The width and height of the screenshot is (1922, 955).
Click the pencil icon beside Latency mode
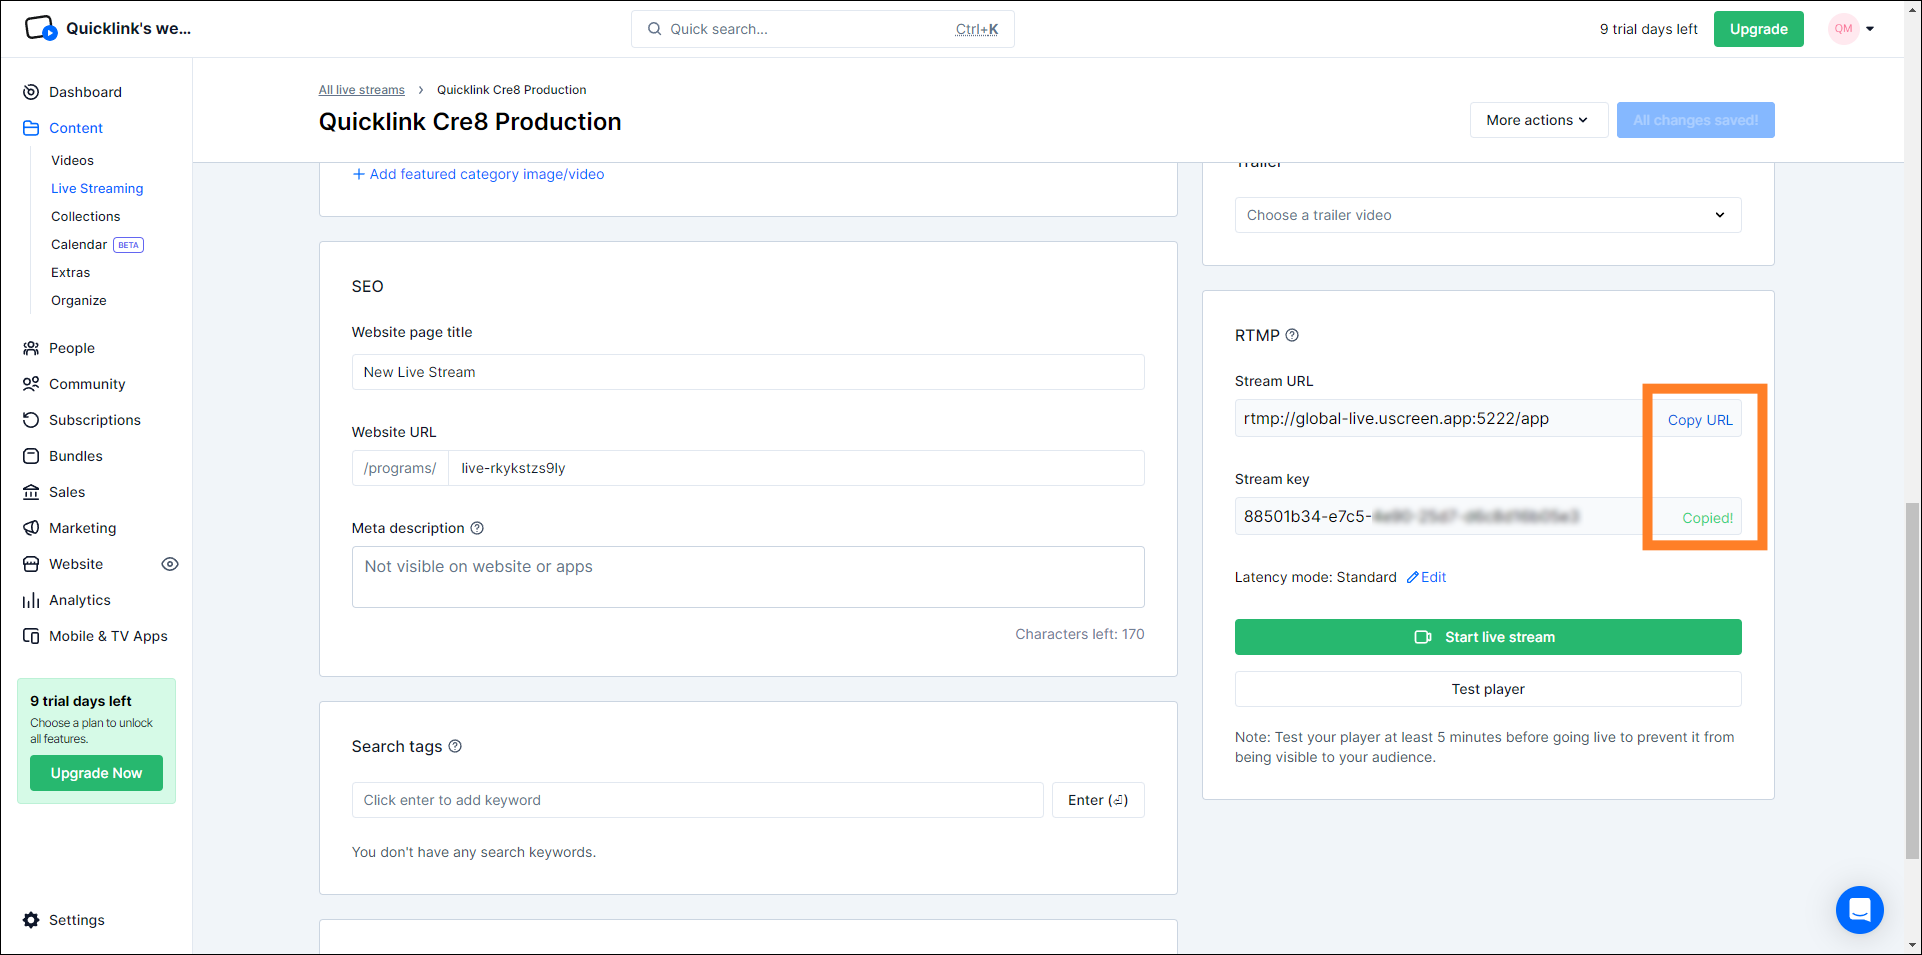click(1412, 577)
